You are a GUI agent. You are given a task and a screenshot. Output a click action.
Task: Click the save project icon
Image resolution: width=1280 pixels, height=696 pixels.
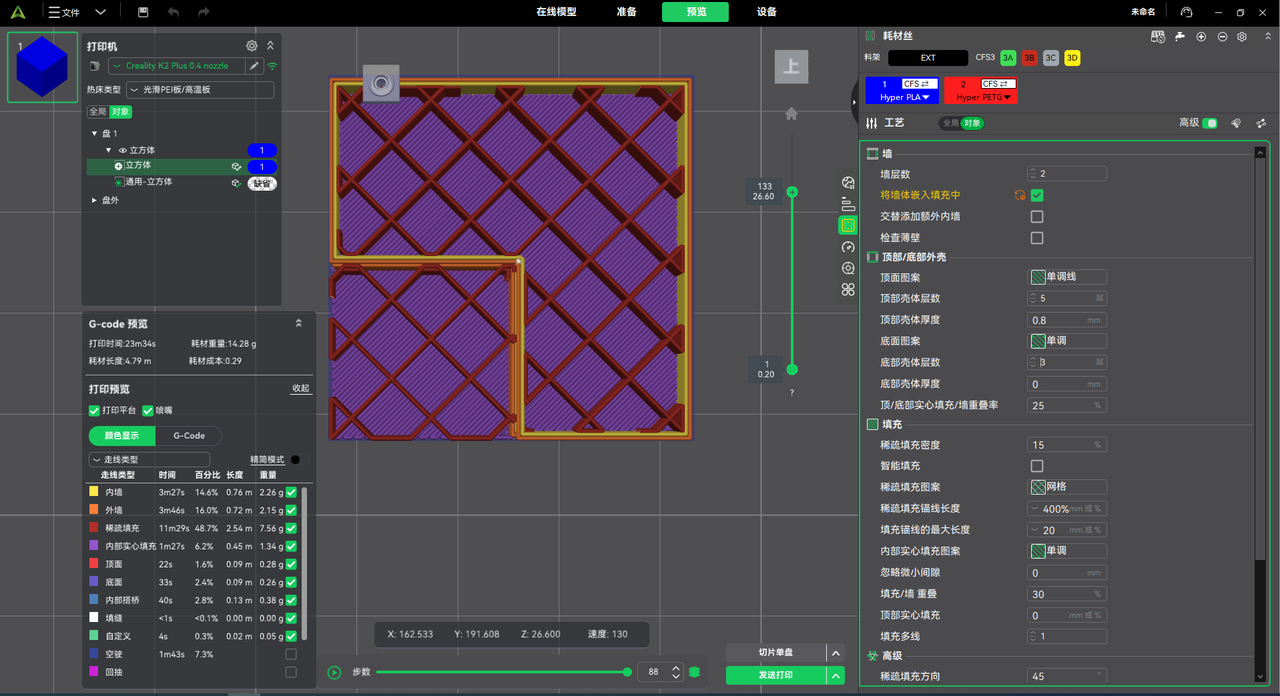(144, 12)
